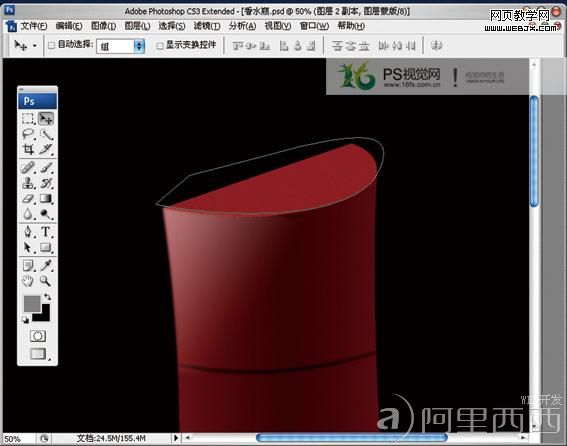This screenshot has width=567, height=446.
Task: Select the Zoom magnifier tool
Action: pyautogui.click(x=45, y=281)
